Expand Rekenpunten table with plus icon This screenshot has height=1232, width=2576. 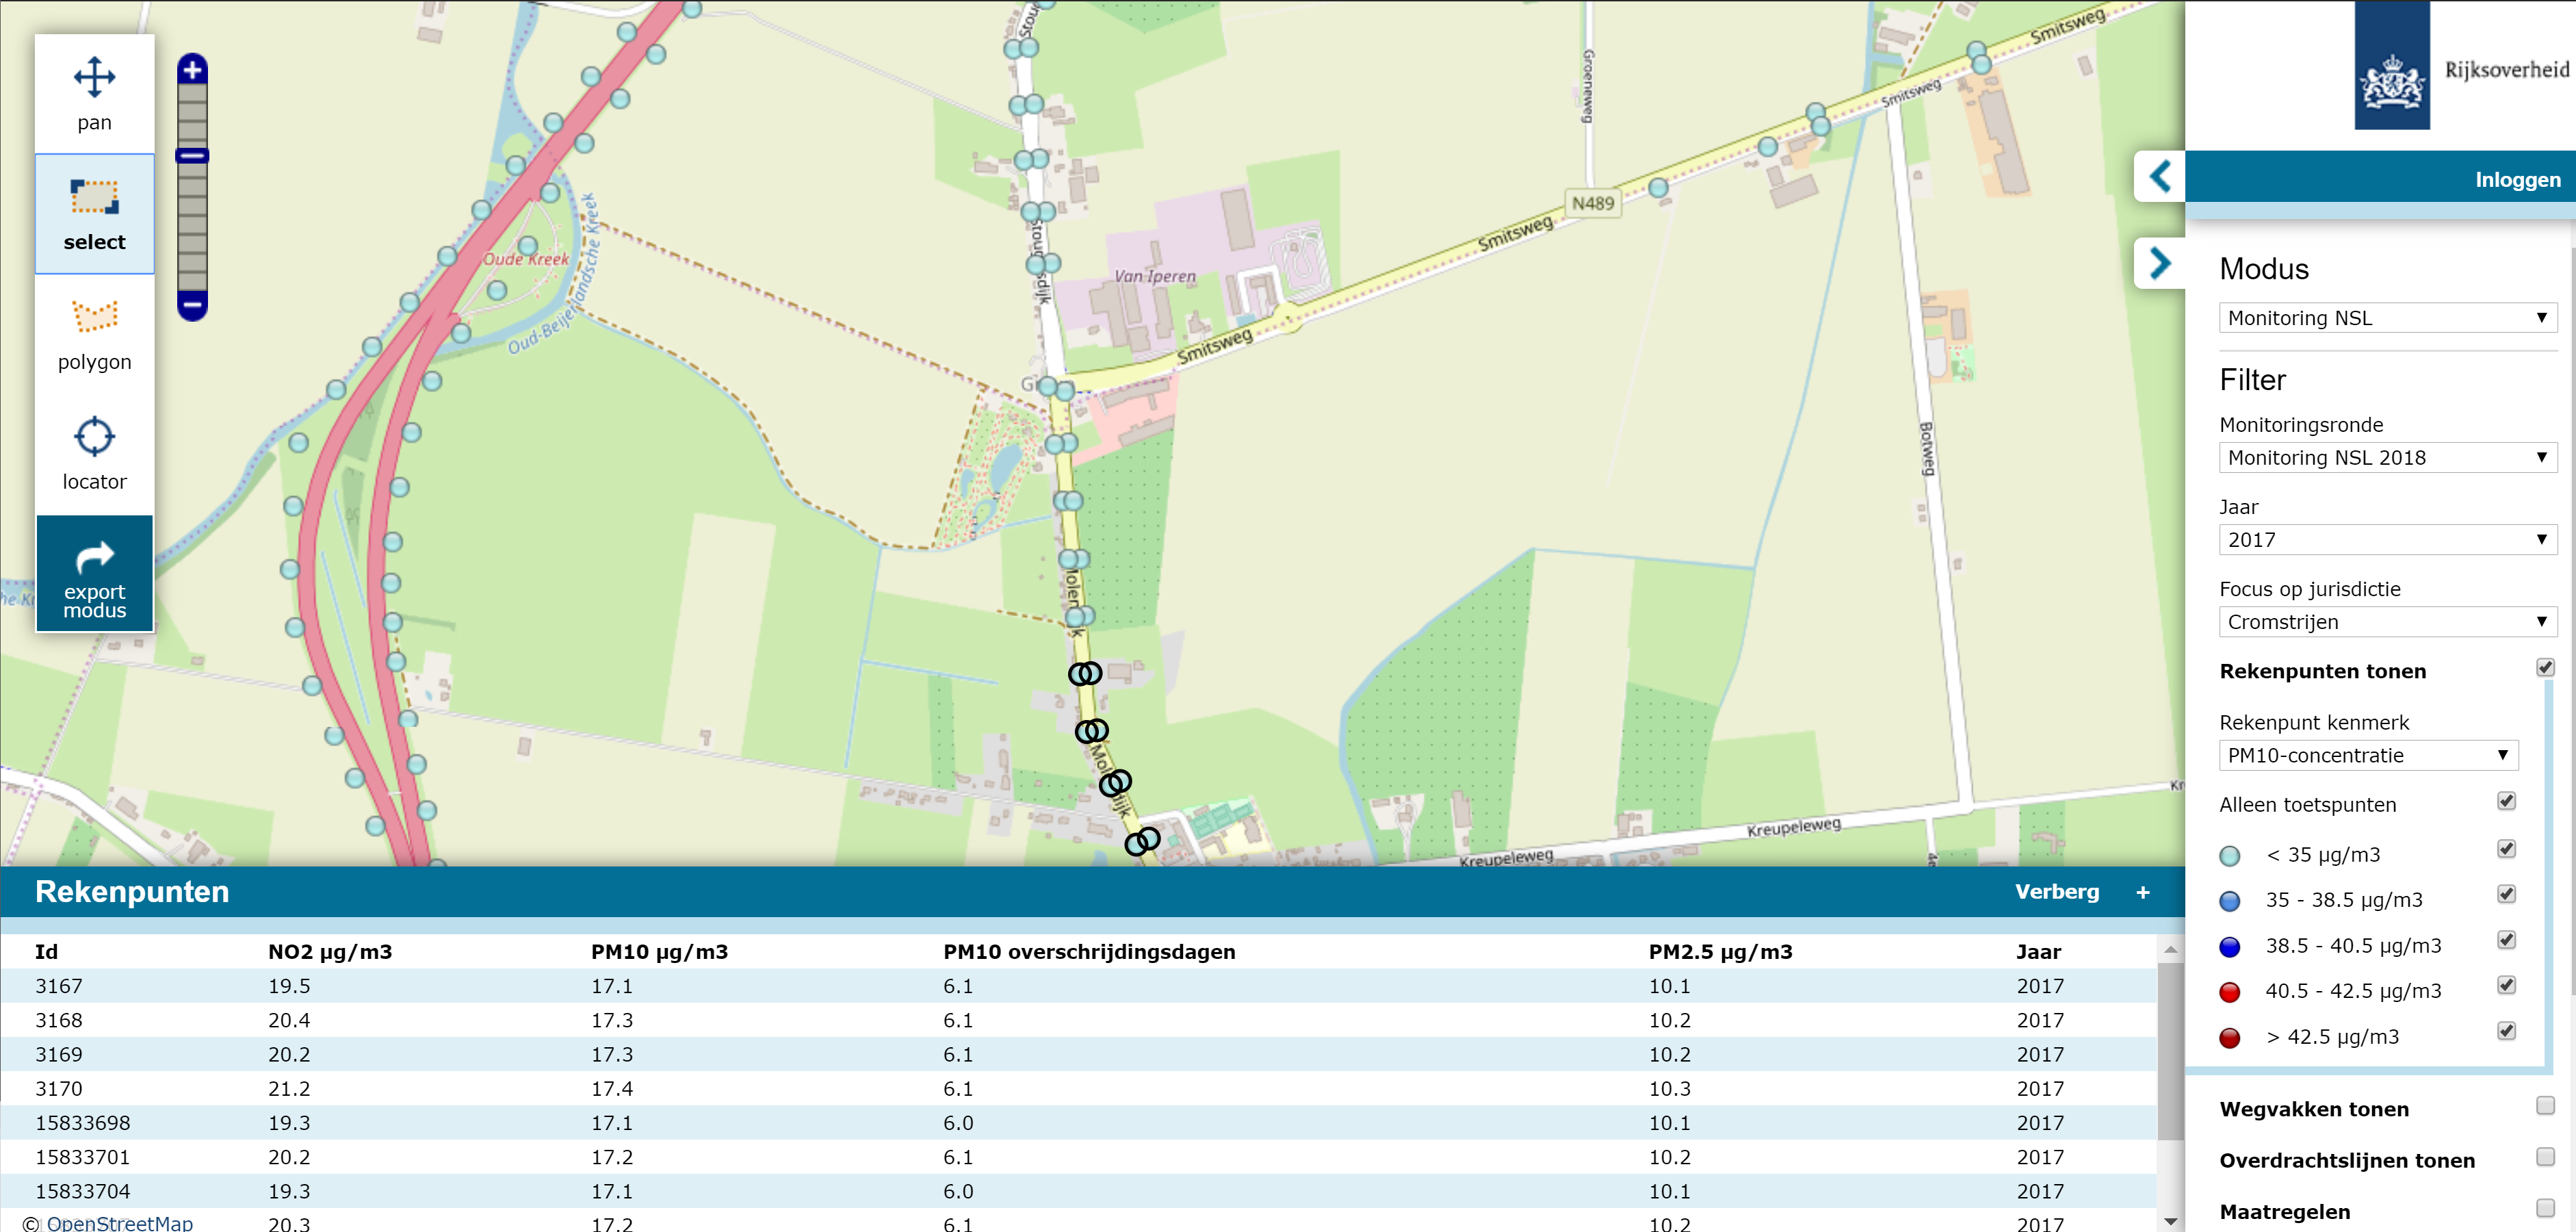coord(2142,892)
